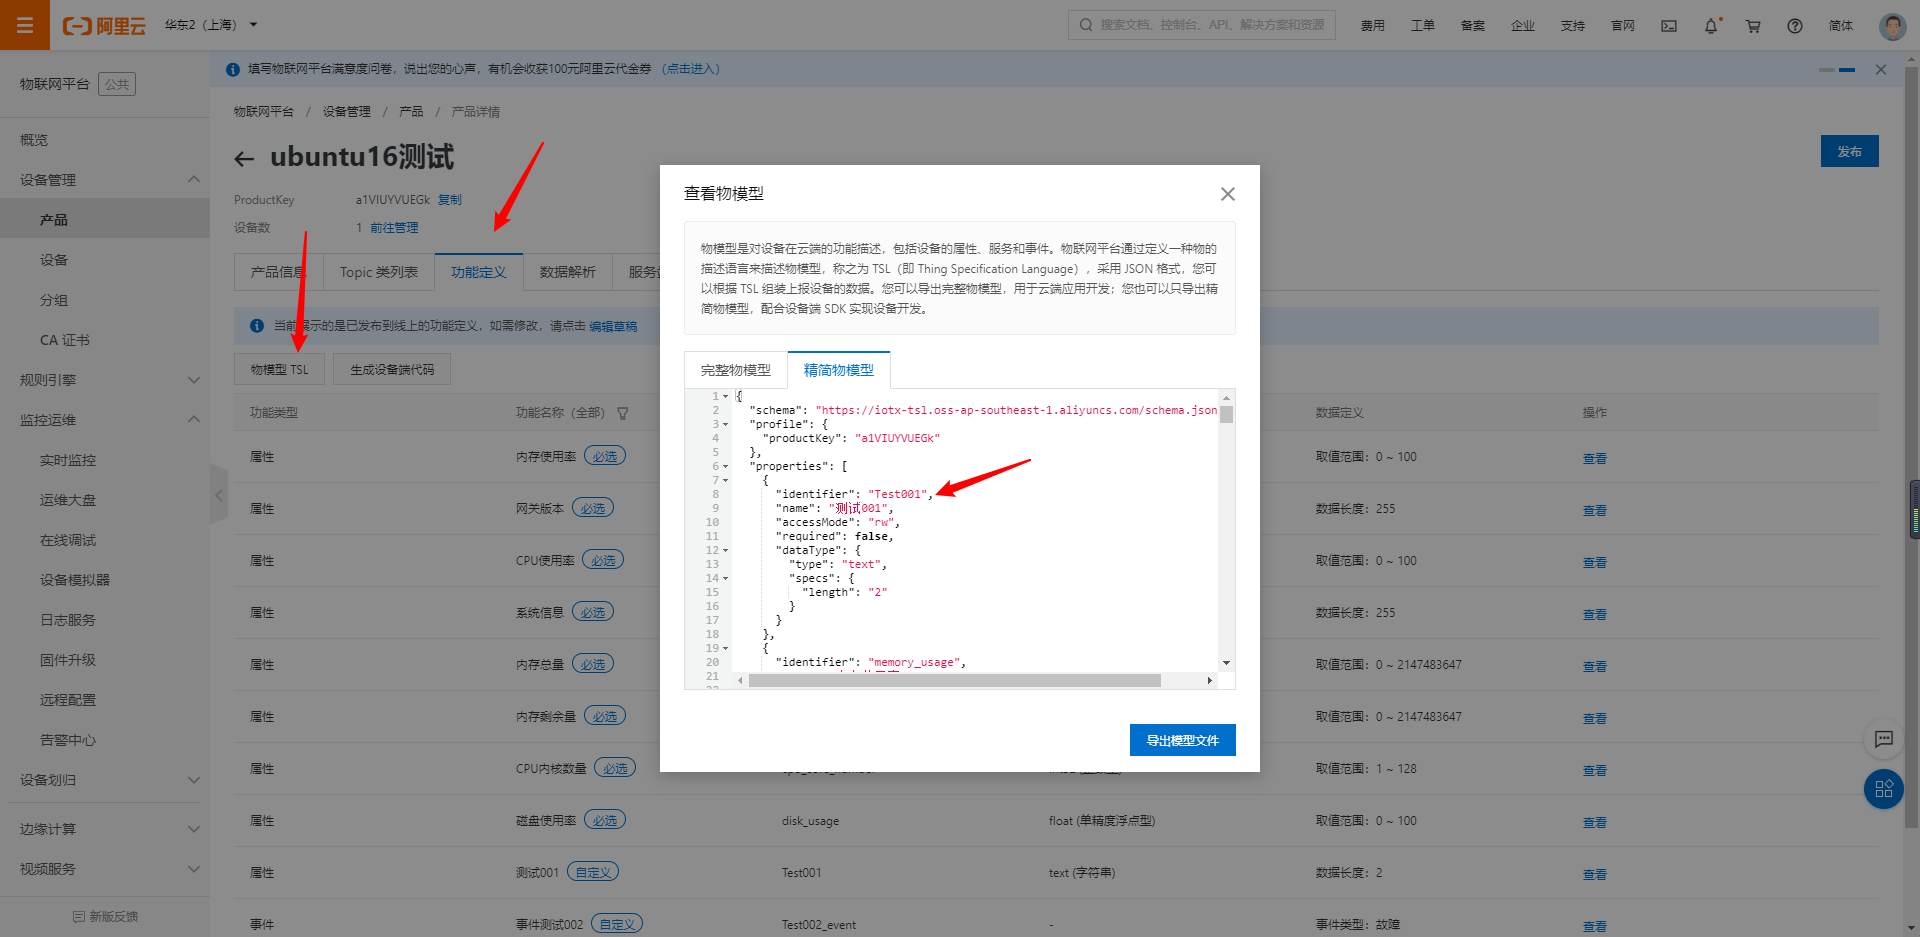Click the 导出模型文件 button
1920x937 pixels.
(1182, 740)
